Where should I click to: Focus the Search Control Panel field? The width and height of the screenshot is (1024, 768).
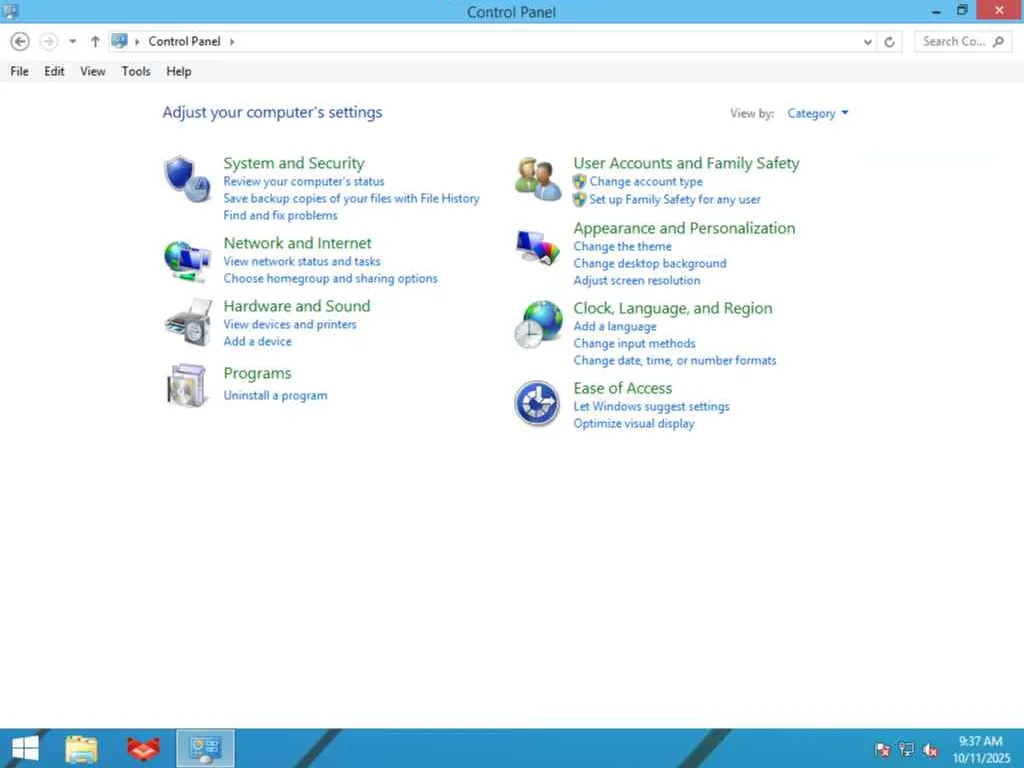[x=963, y=42]
